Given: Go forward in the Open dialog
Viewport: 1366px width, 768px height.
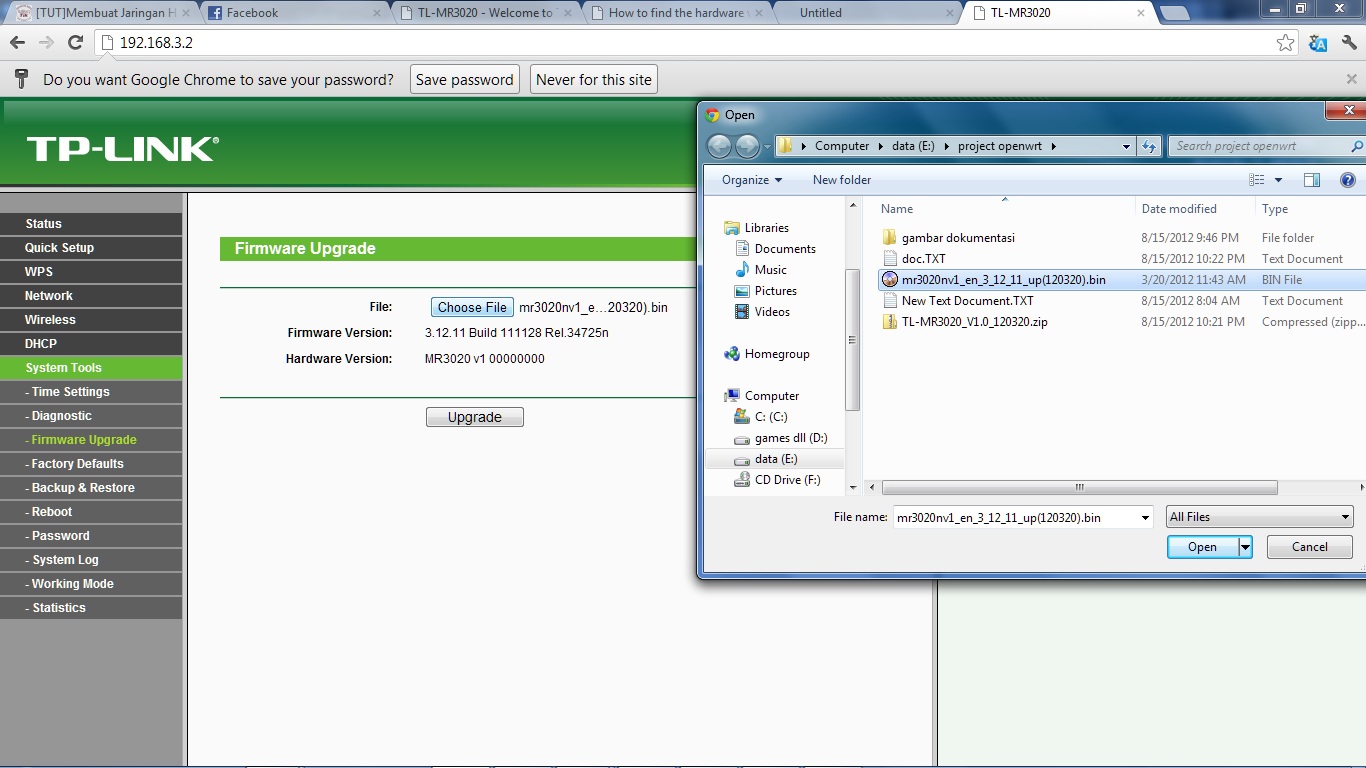Looking at the screenshot, I should pos(748,146).
